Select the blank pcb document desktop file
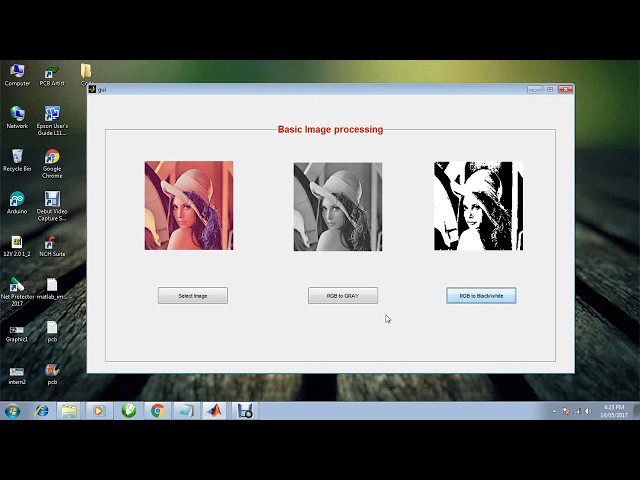Viewport: 640px width, 480px height. 52,331
